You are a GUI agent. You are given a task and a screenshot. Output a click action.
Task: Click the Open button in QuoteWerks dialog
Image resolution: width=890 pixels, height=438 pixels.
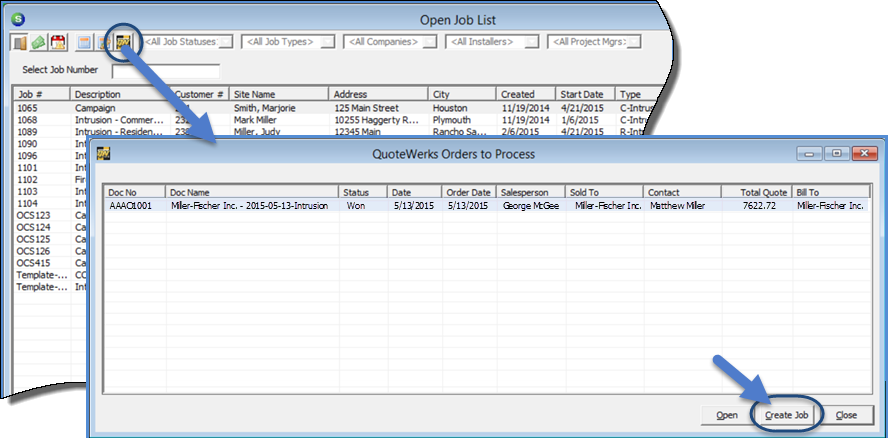point(727,415)
